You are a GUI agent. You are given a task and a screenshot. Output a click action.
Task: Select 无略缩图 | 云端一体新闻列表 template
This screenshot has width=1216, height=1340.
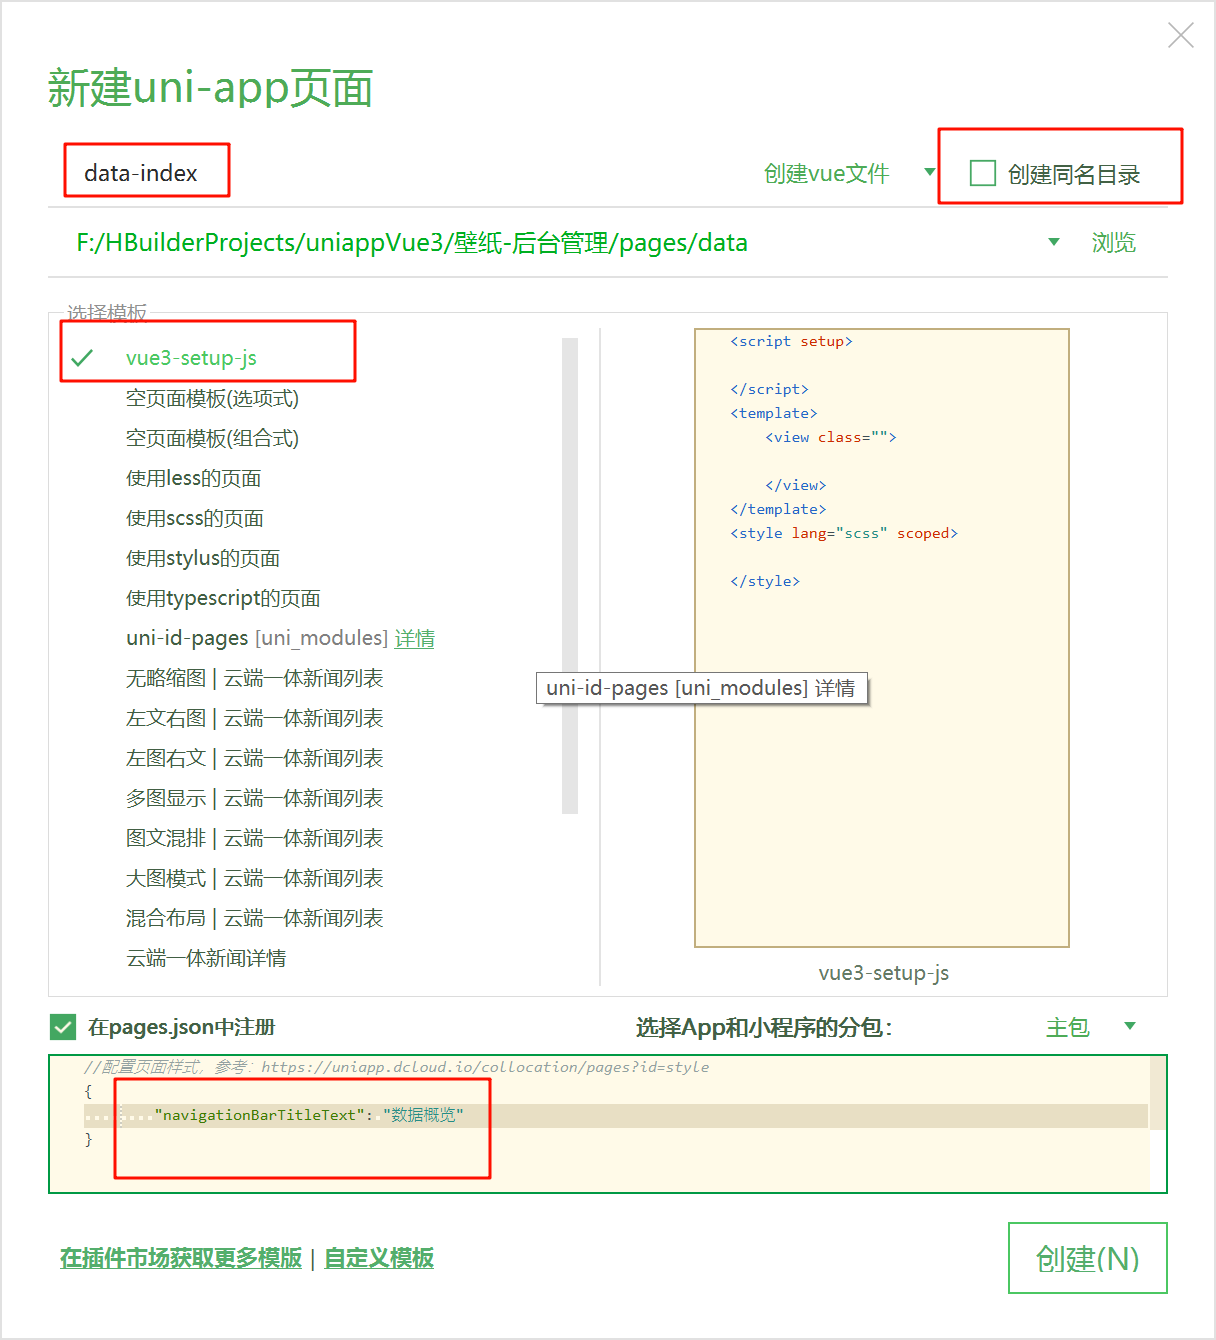pos(254,678)
